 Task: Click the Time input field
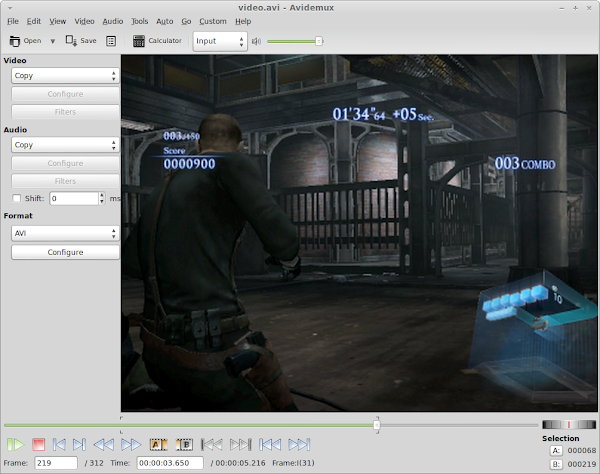(170, 463)
